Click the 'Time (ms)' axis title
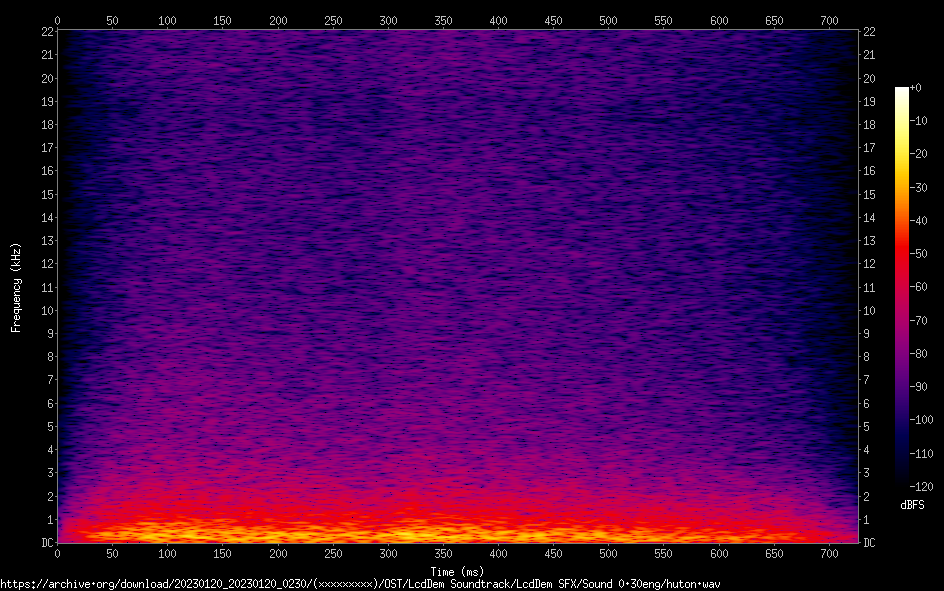Viewport: 944px width, 591px height. point(457,572)
